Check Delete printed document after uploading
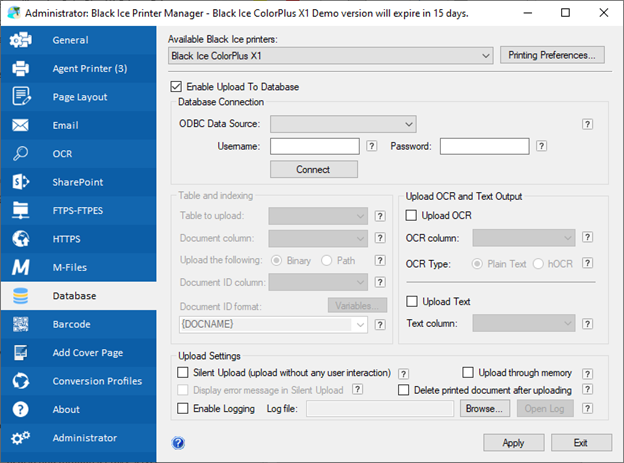Image resolution: width=624 pixels, height=463 pixels. coord(404,390)
